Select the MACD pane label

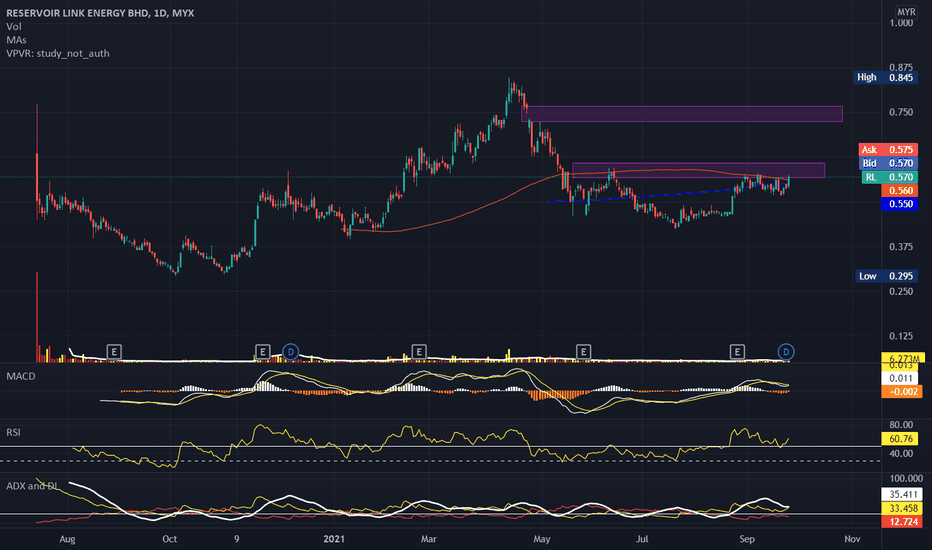tap(21, 376)
